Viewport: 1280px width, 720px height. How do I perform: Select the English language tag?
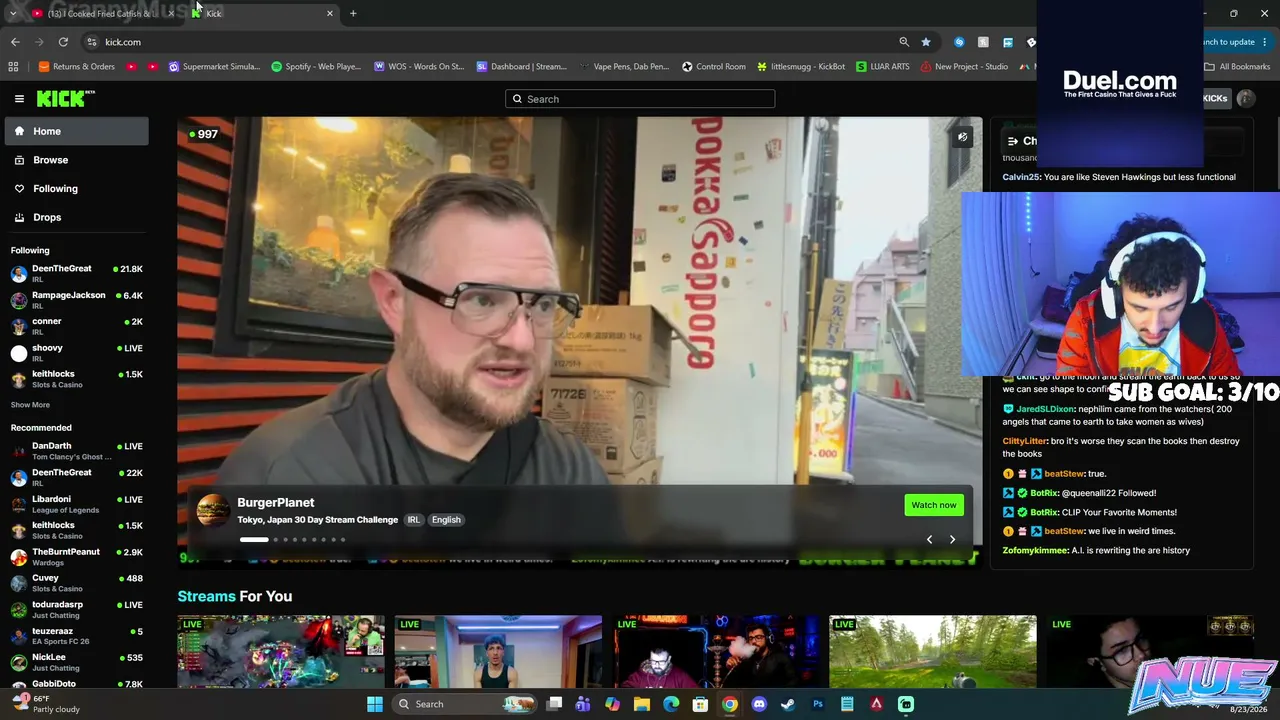point(446,520)
